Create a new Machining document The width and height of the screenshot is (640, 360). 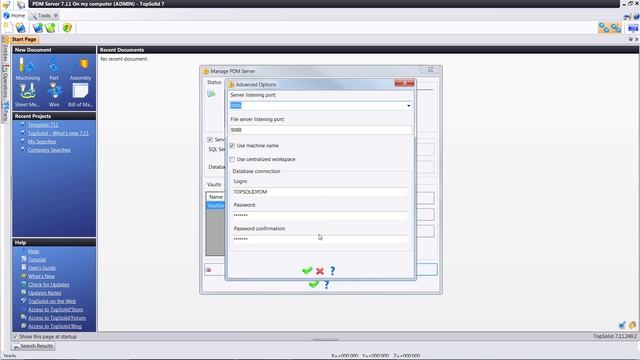pos(27,69)
